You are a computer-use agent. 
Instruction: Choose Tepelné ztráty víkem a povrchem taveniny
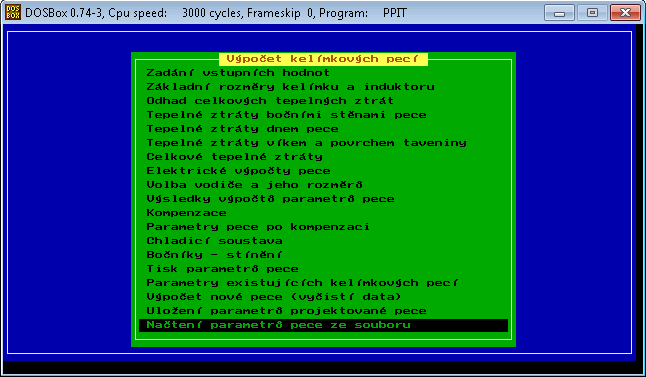click(307, 143)
